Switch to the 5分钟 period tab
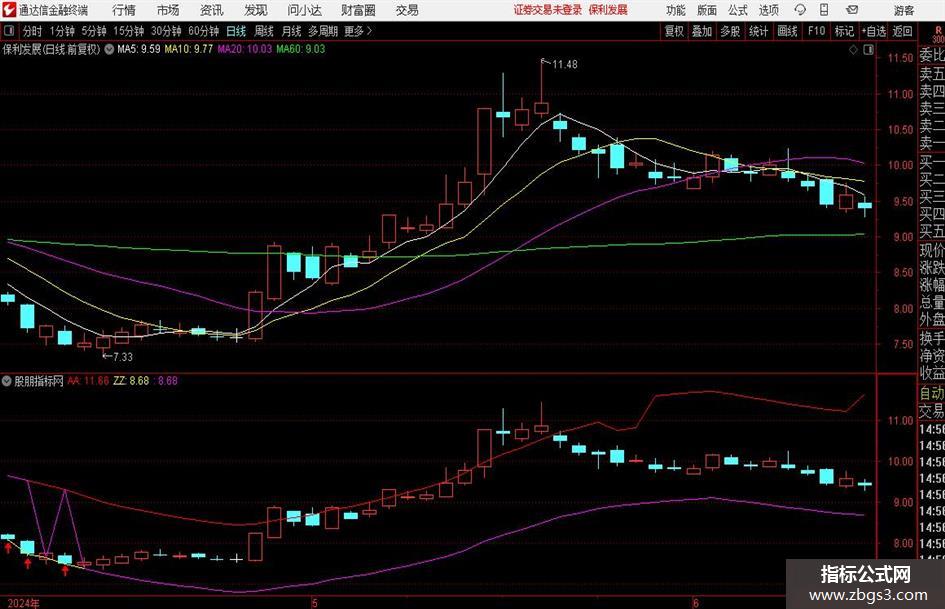 pos(93,31)
